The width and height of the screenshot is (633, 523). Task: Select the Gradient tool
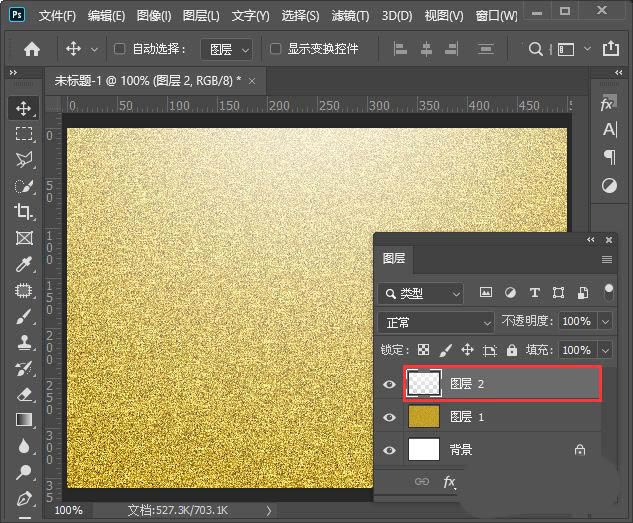(24, 420)
